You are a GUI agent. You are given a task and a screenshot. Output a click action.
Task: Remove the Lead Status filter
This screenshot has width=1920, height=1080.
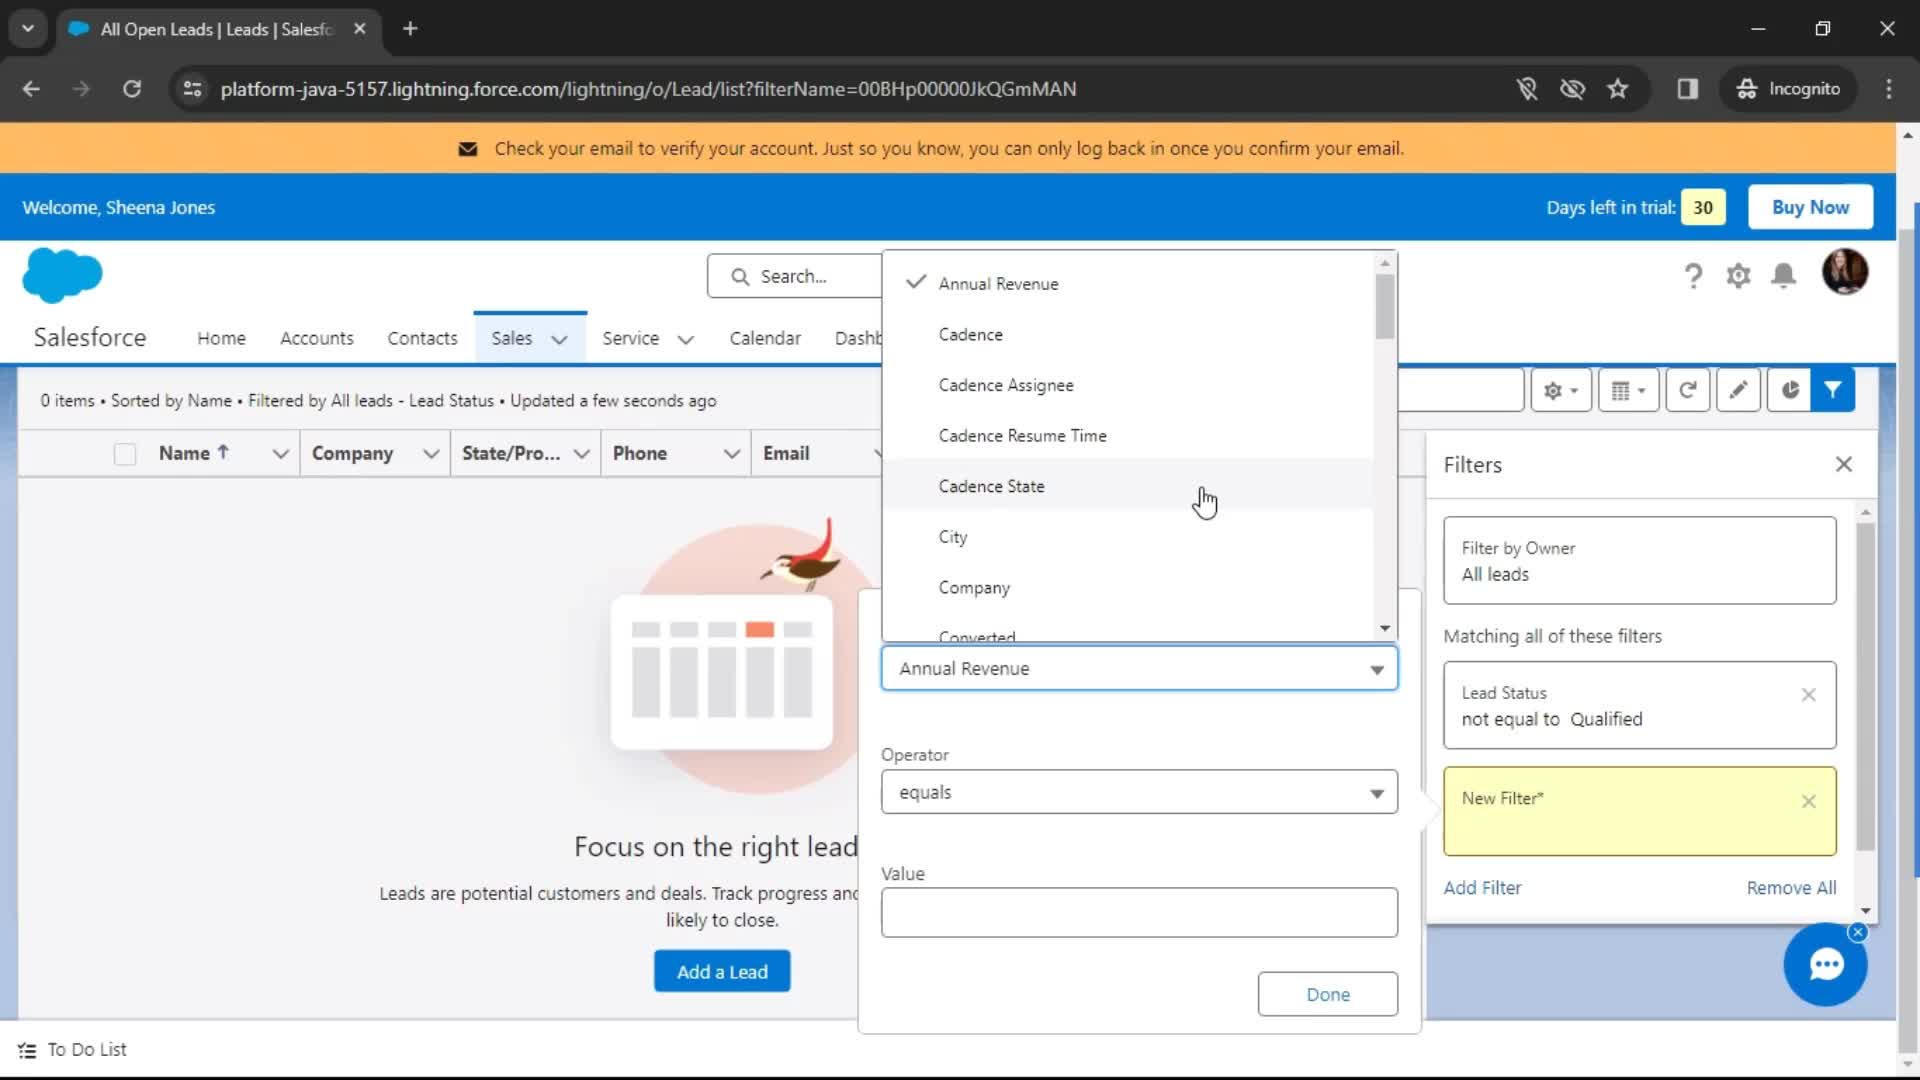click(1808, 695)
